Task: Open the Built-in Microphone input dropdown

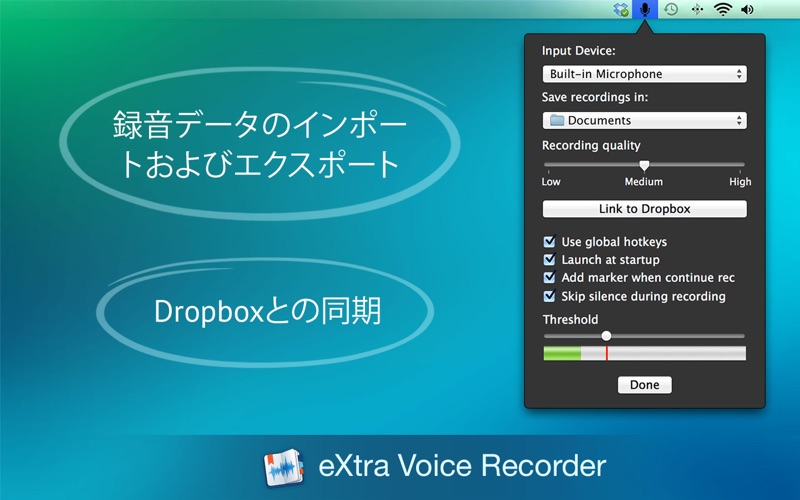Action: point(644,74)
